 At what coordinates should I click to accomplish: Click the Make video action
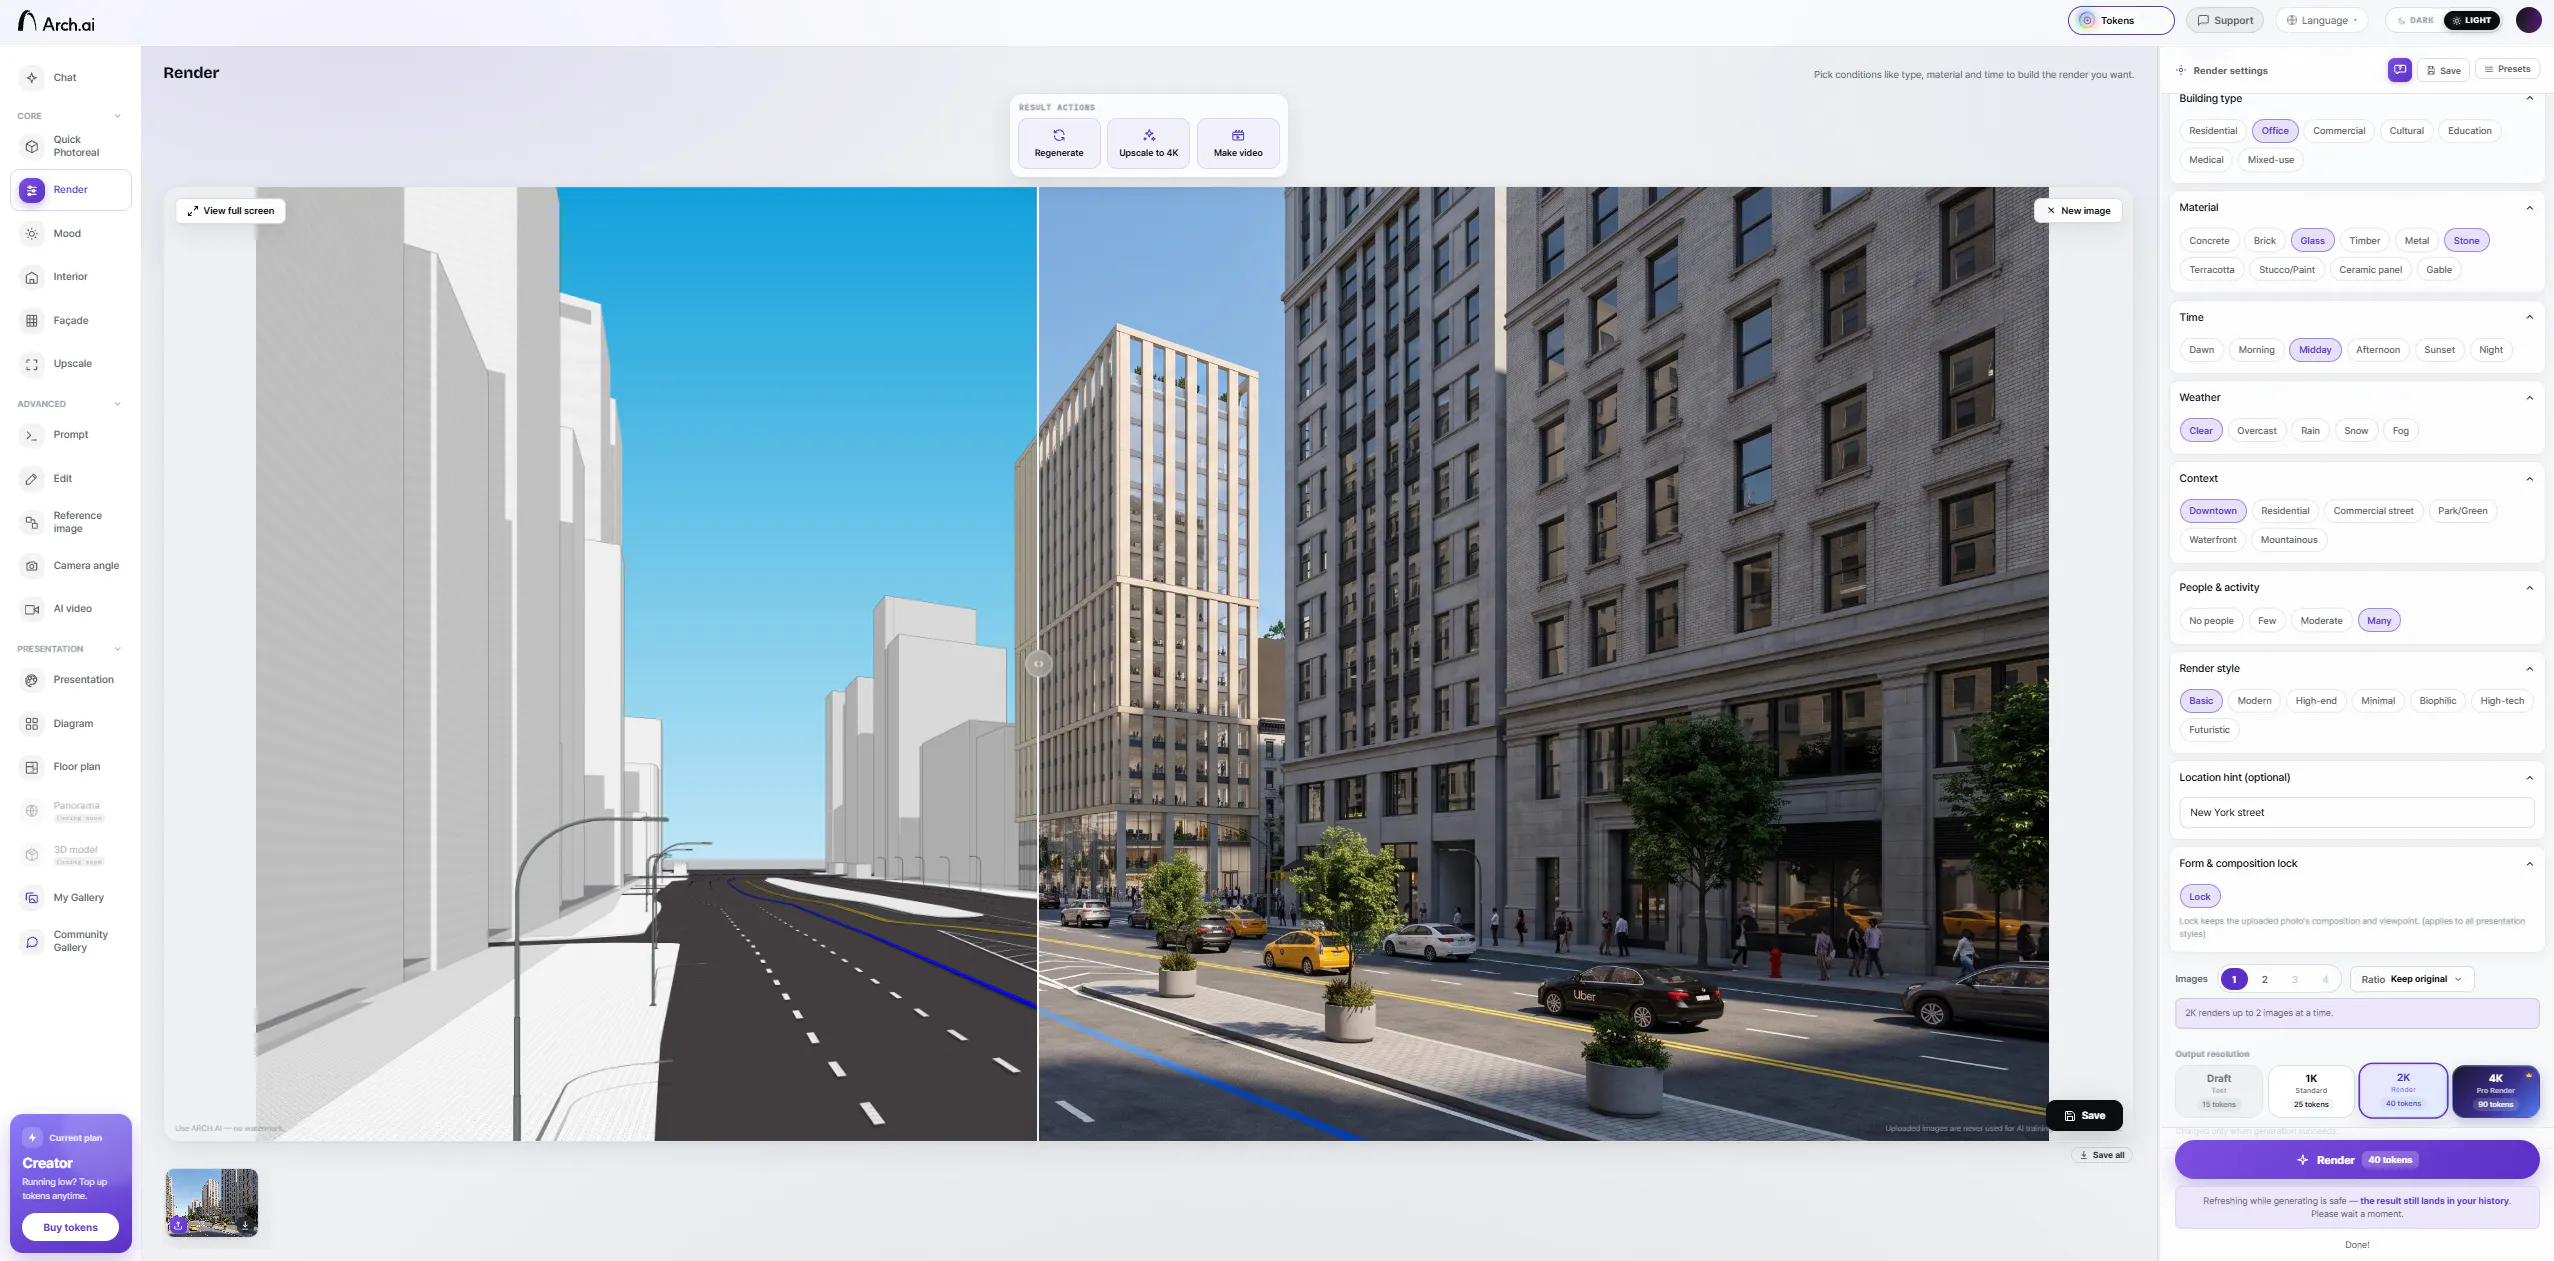1237,143
